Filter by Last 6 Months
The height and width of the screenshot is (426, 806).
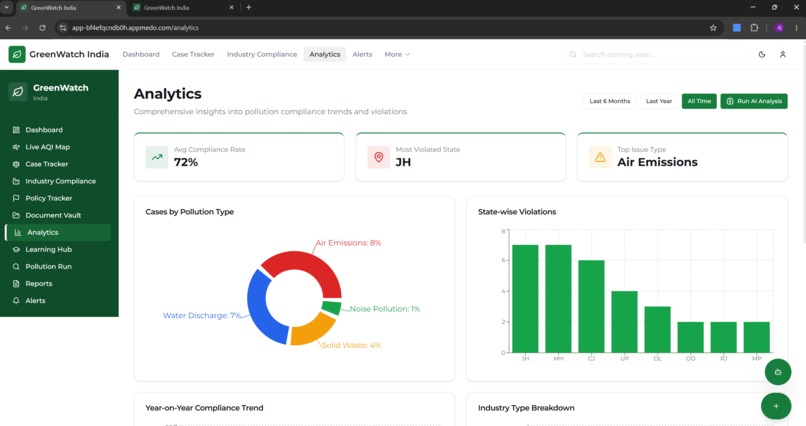pyautogui.click(x=610, y=101)
